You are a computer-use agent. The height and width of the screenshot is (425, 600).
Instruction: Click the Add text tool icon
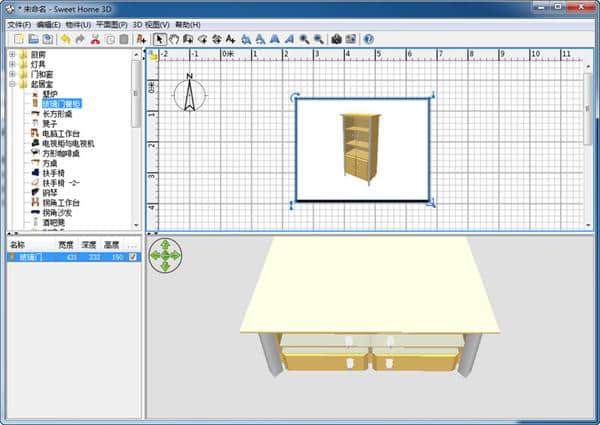(x=231, y=38)
